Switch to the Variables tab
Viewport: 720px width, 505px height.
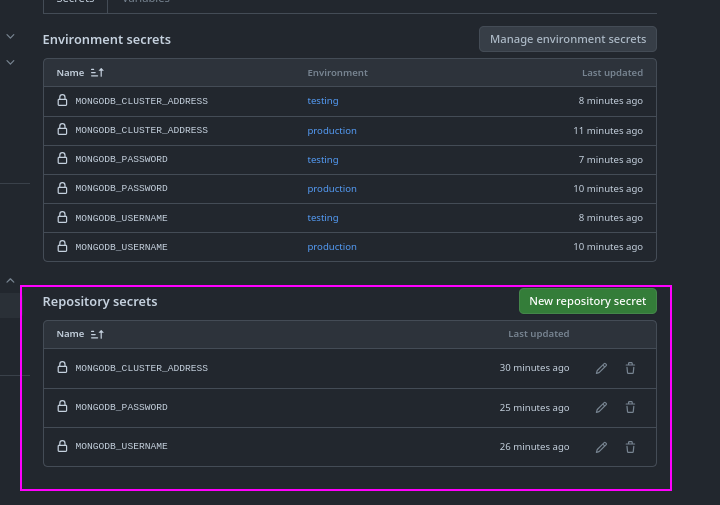pos(145,3)
